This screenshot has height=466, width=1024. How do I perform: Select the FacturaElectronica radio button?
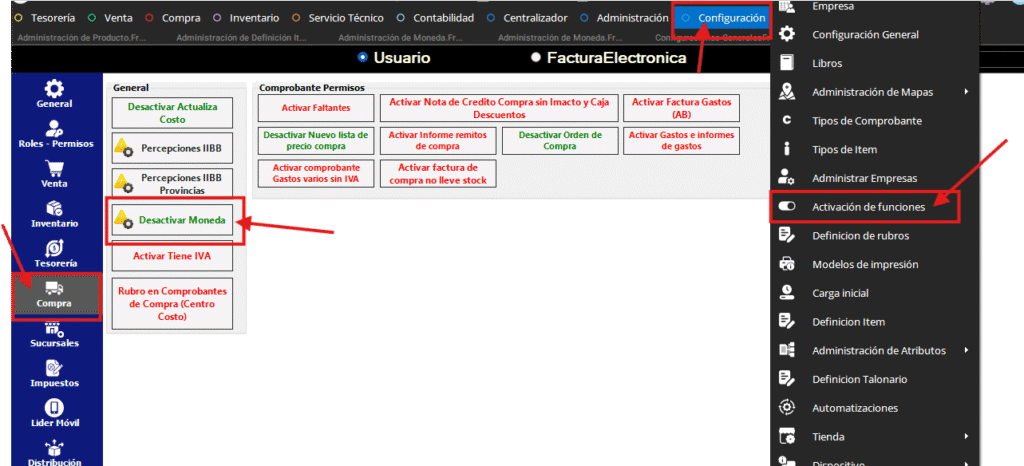pyautogui.click(x=537, y=58)
